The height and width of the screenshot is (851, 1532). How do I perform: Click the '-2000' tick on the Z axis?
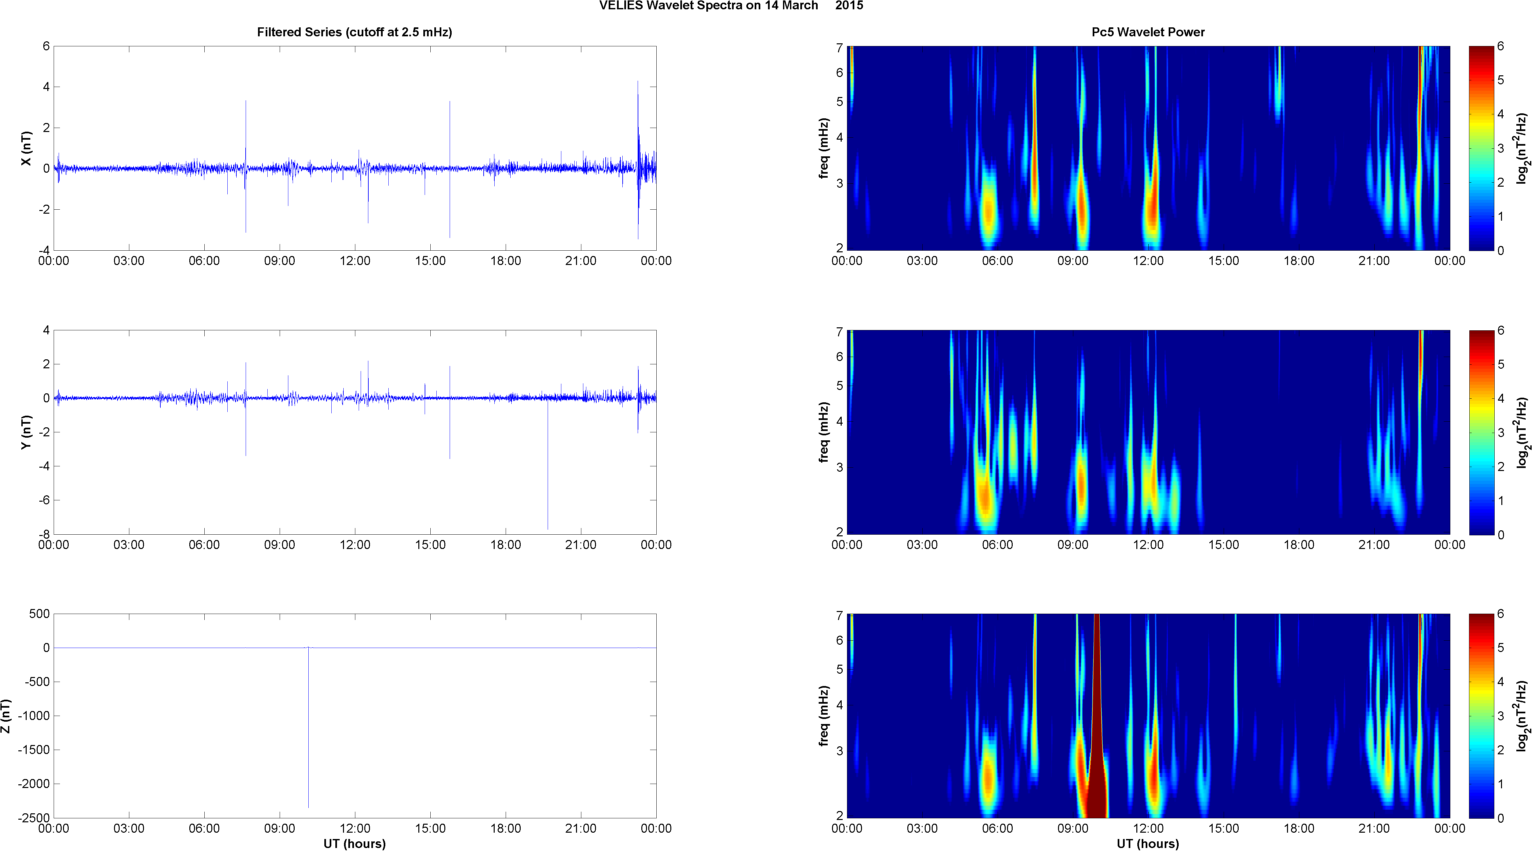pos(33,784)
